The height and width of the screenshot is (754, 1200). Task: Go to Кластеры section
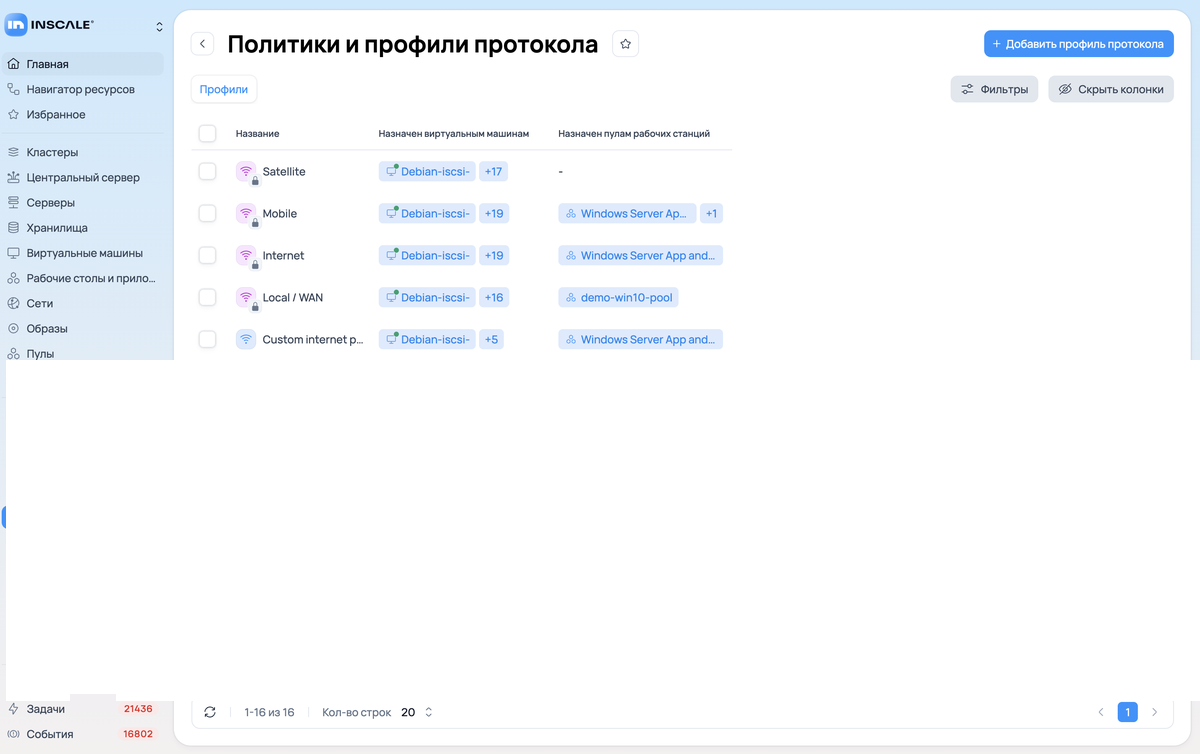(x=82, y=152)
